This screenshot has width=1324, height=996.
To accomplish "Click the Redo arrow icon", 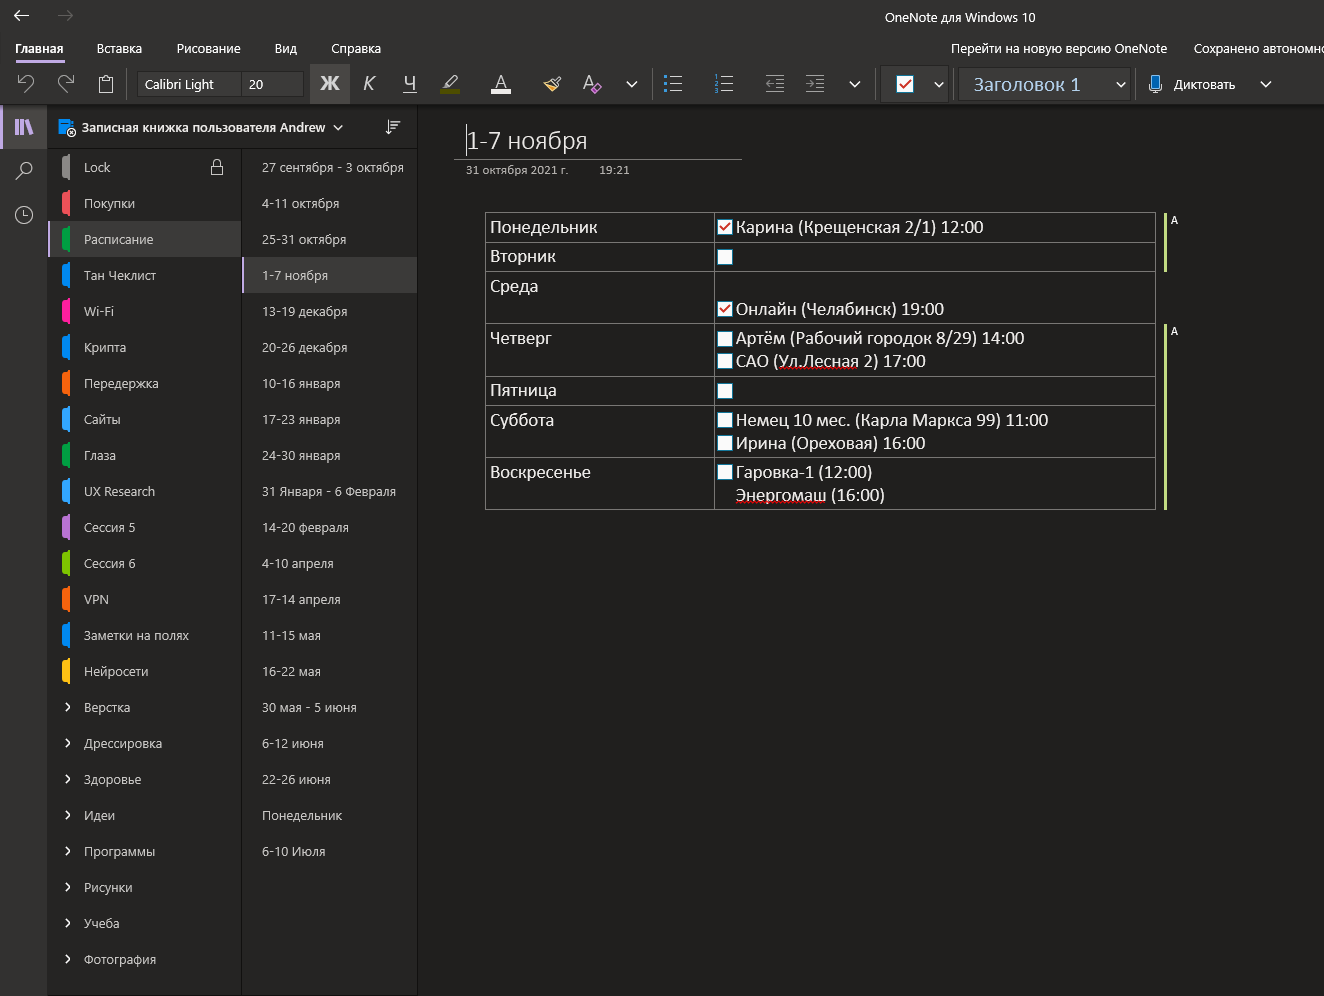I will coord(66,84).
